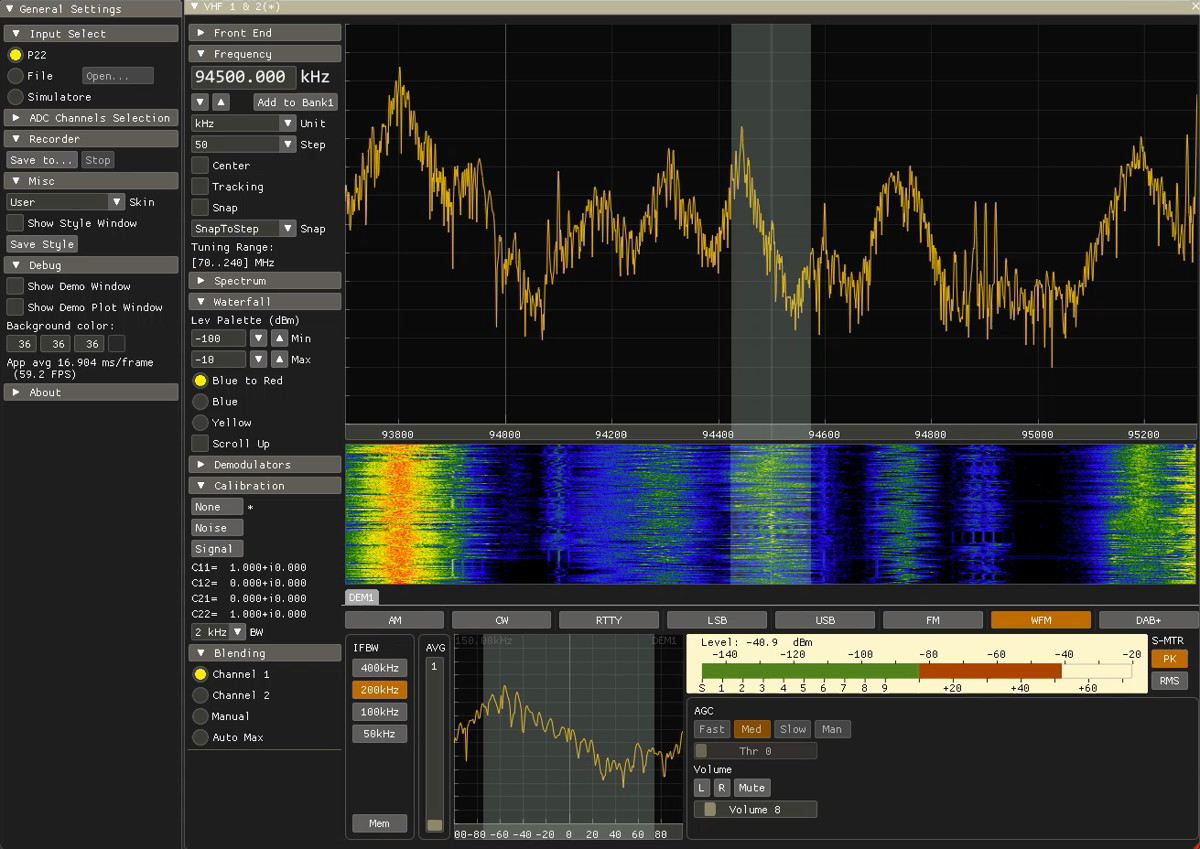Select the P22 input radio button

(x=15, y=55)
